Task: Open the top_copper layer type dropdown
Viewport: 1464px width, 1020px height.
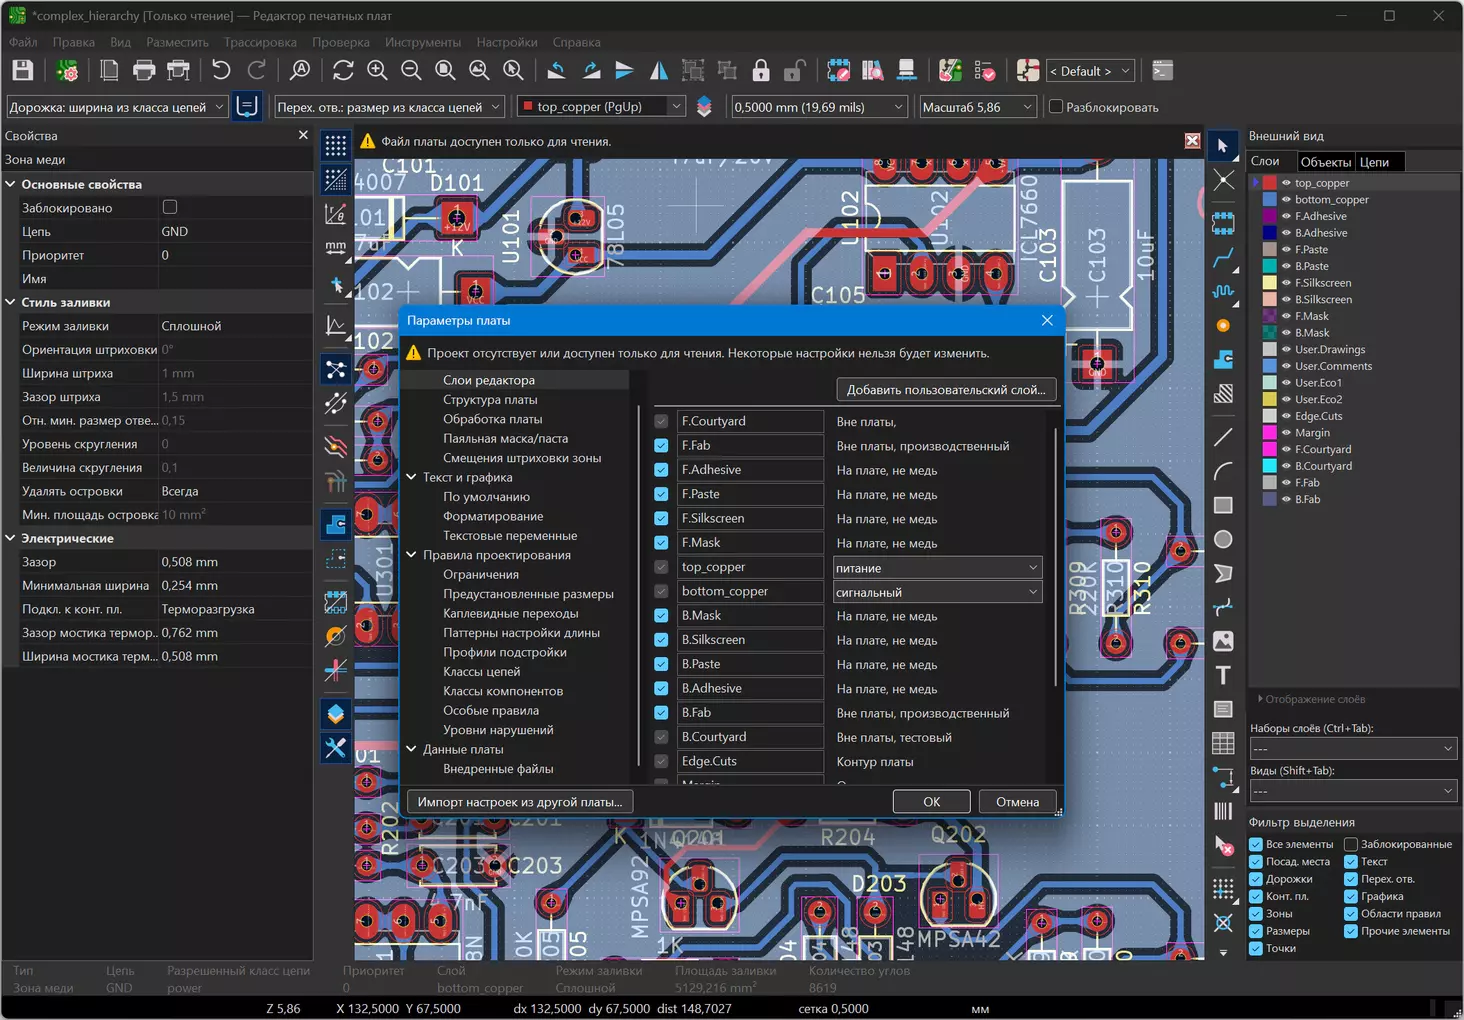Action: coord(938,567)
